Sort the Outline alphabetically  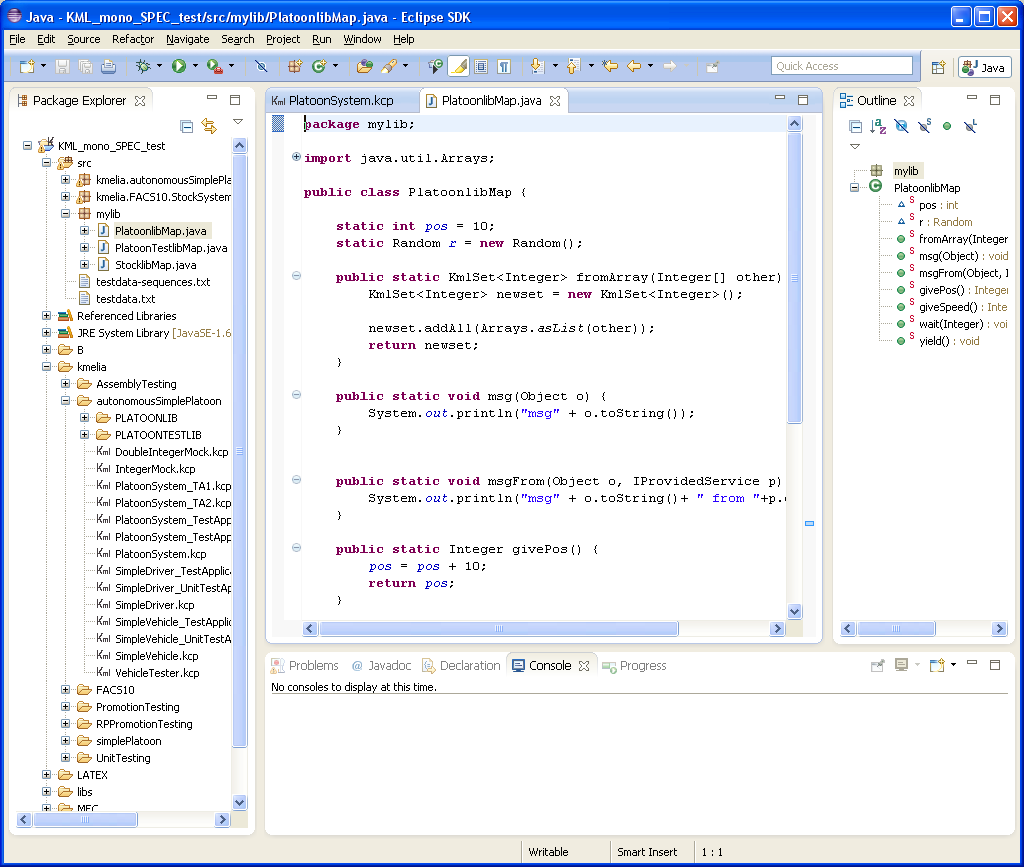877,126
